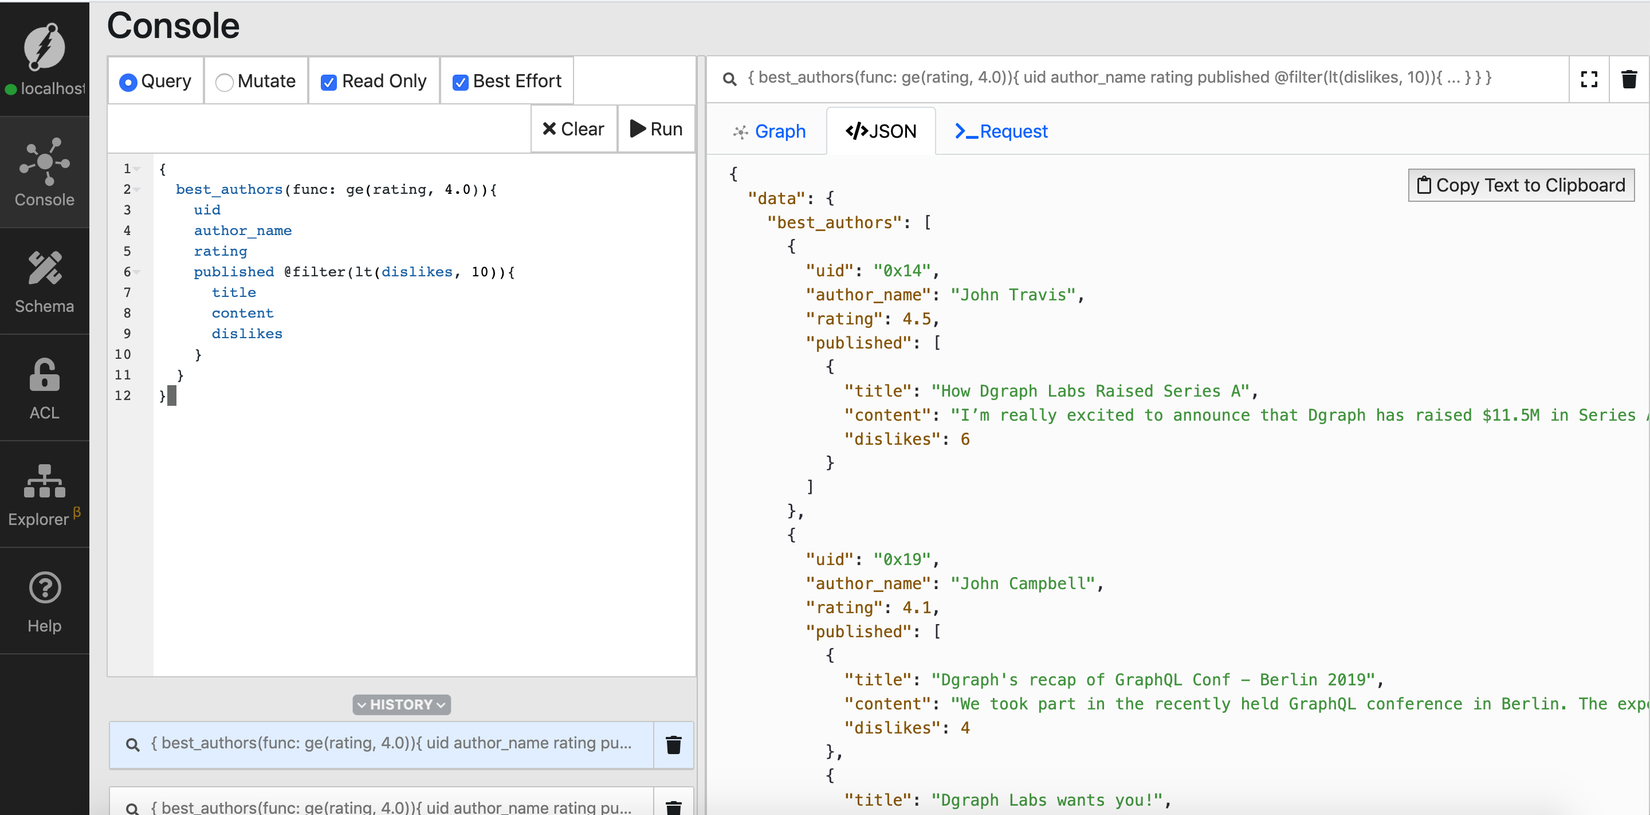Open the Schema editor from sidebar
Viewport: 1650px width, 815px height.
44,281
